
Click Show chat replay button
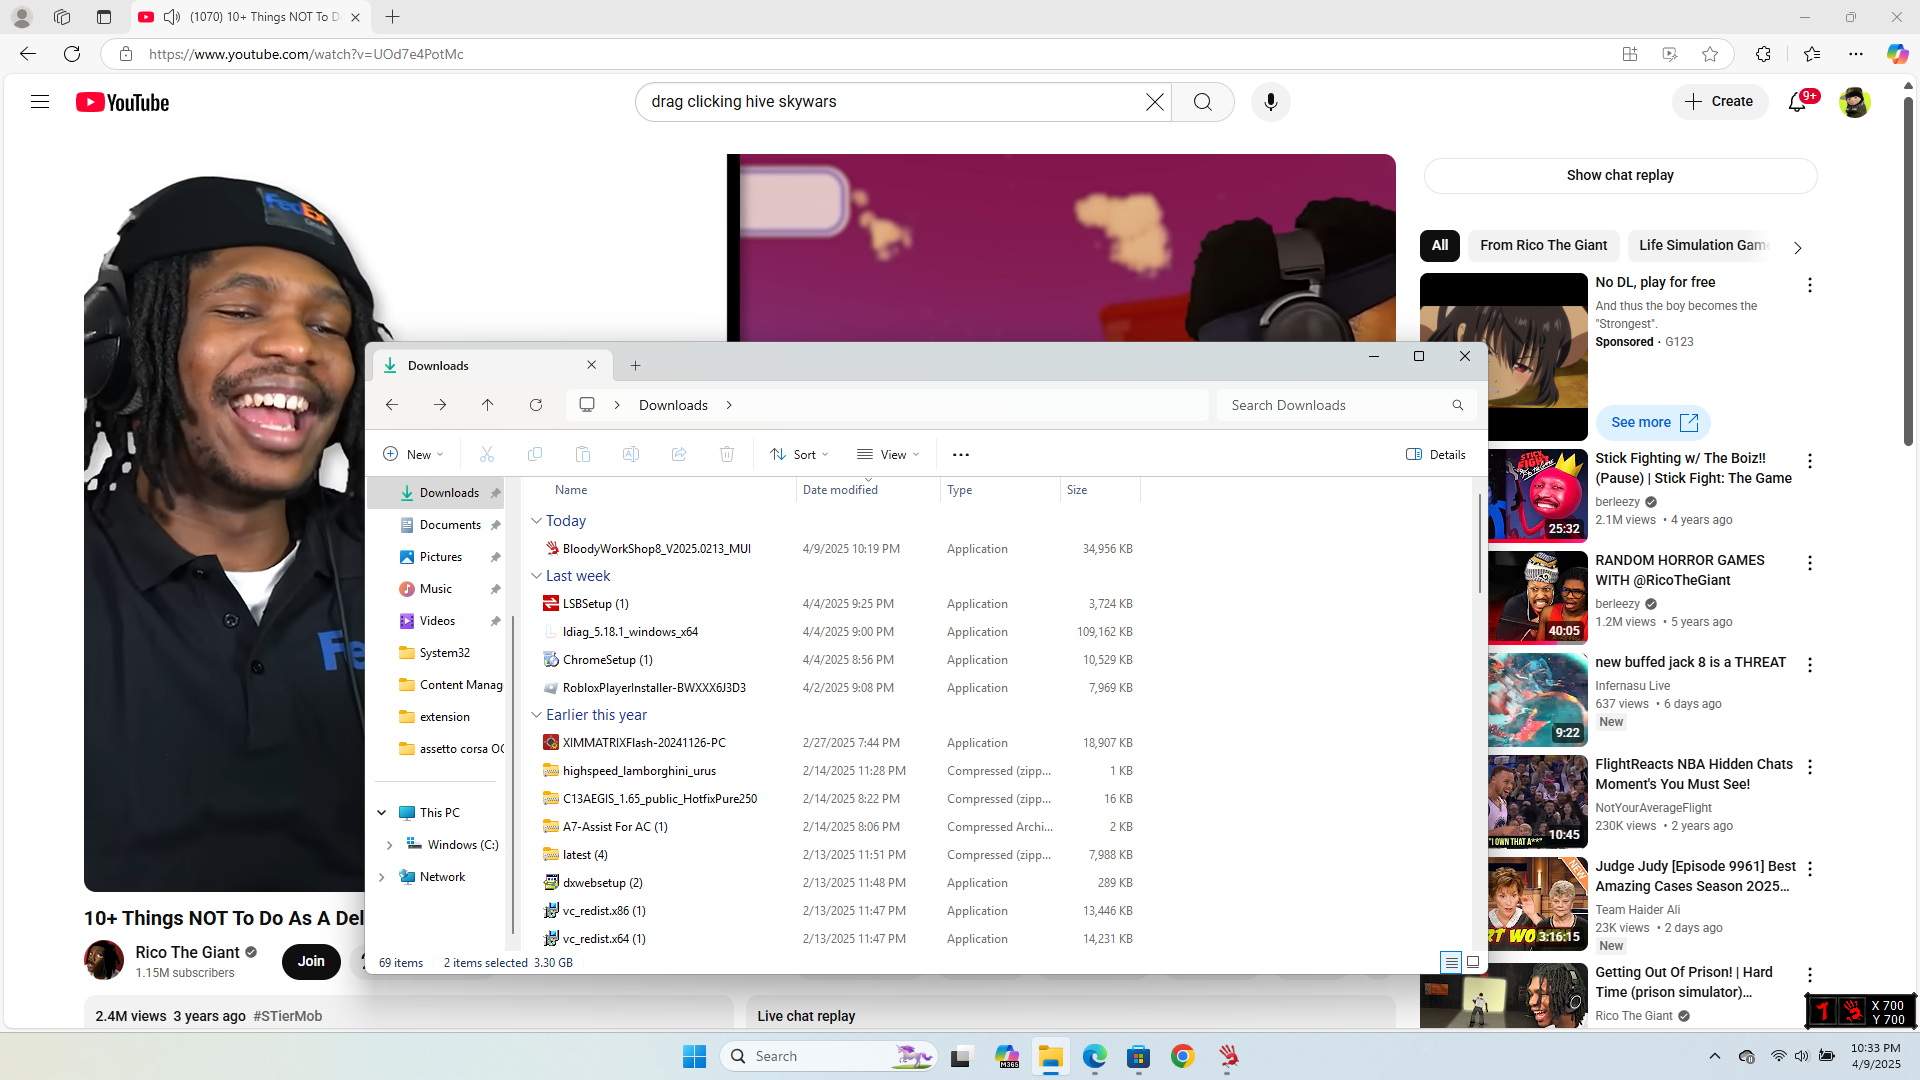click(1619, 176)
